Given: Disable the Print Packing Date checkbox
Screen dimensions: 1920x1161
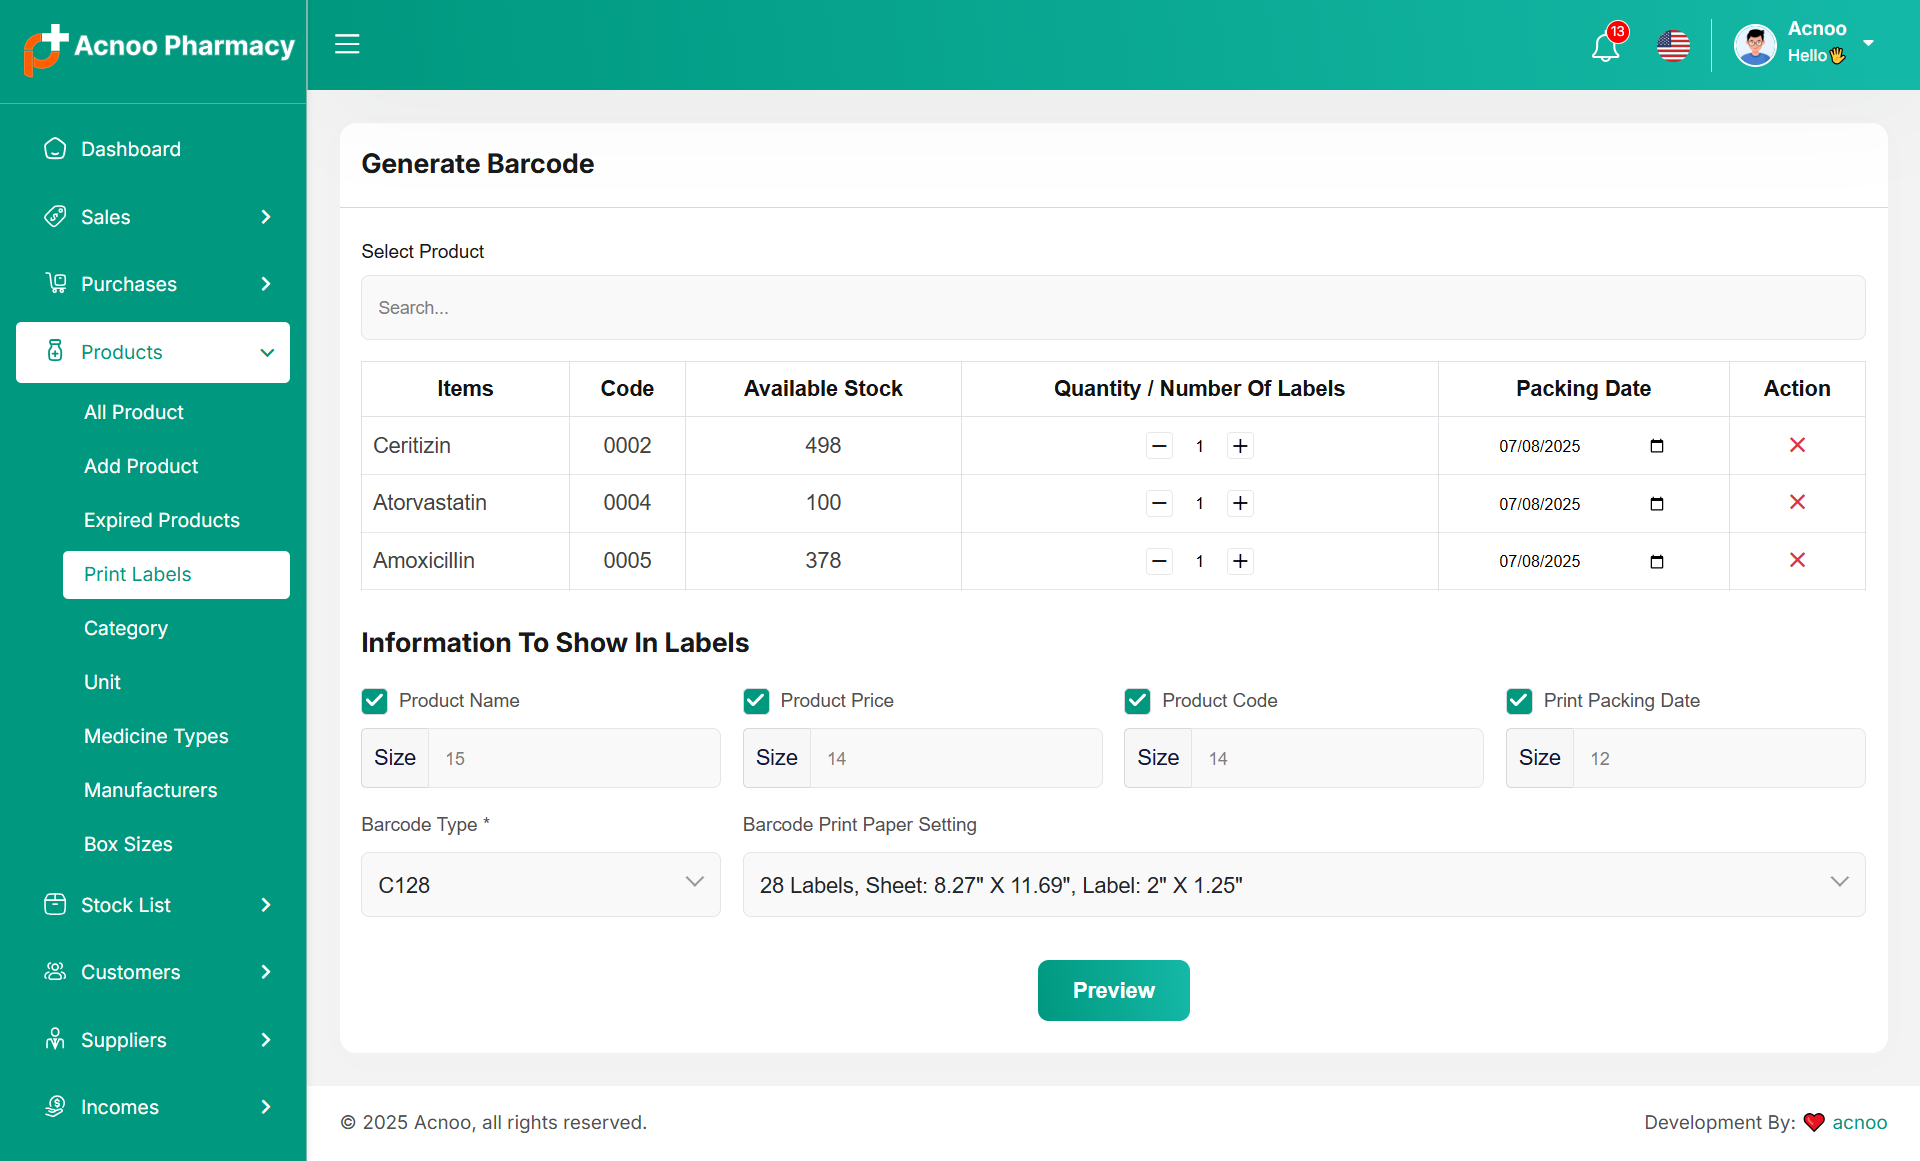Looking at the screenshot, I should pyautogui.click(x=1519, y=701).
